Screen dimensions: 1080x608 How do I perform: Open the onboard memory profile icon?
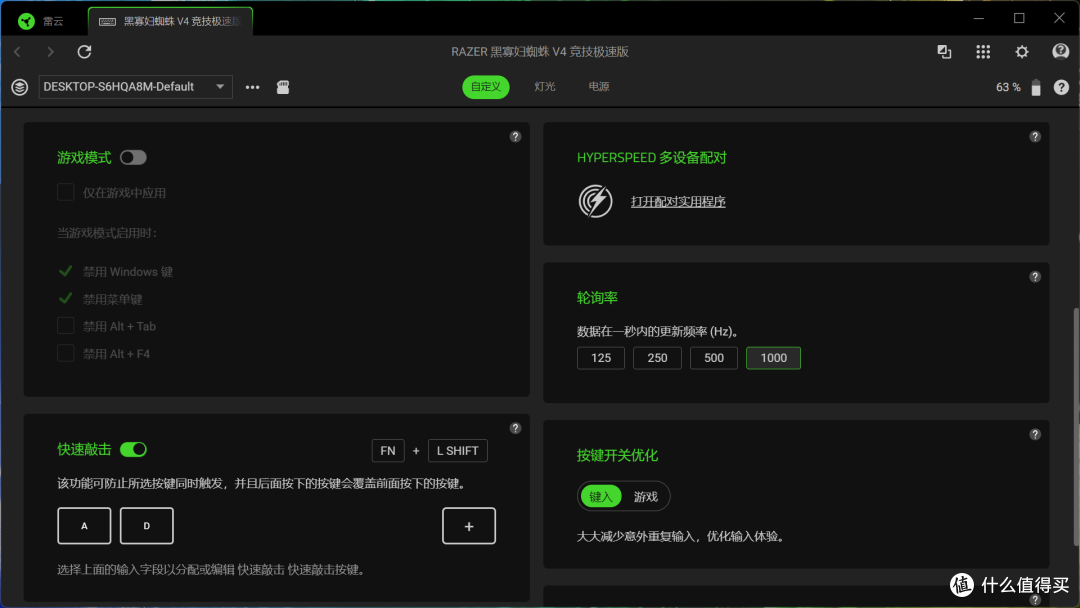click(283, 87)
